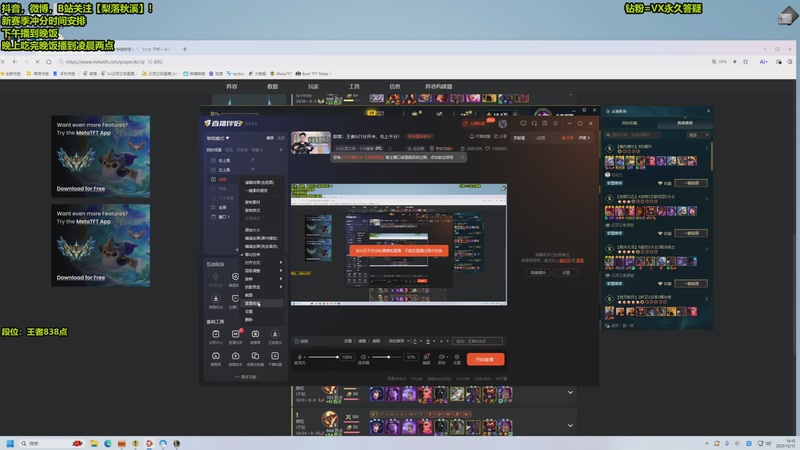Screen dimensions: 800x450
Task: Apply first comp with 一键应用 button
Action: [x=691, y=183]
